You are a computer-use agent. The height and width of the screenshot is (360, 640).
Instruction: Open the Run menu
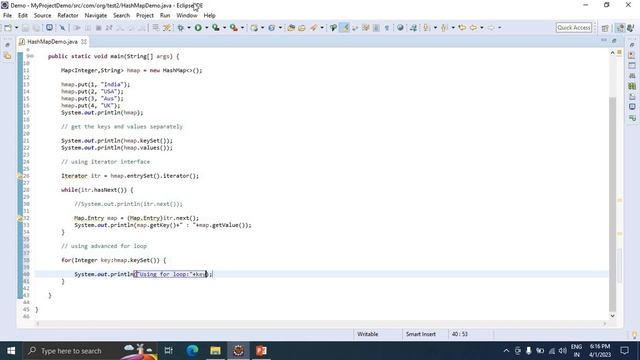(165, 16)
